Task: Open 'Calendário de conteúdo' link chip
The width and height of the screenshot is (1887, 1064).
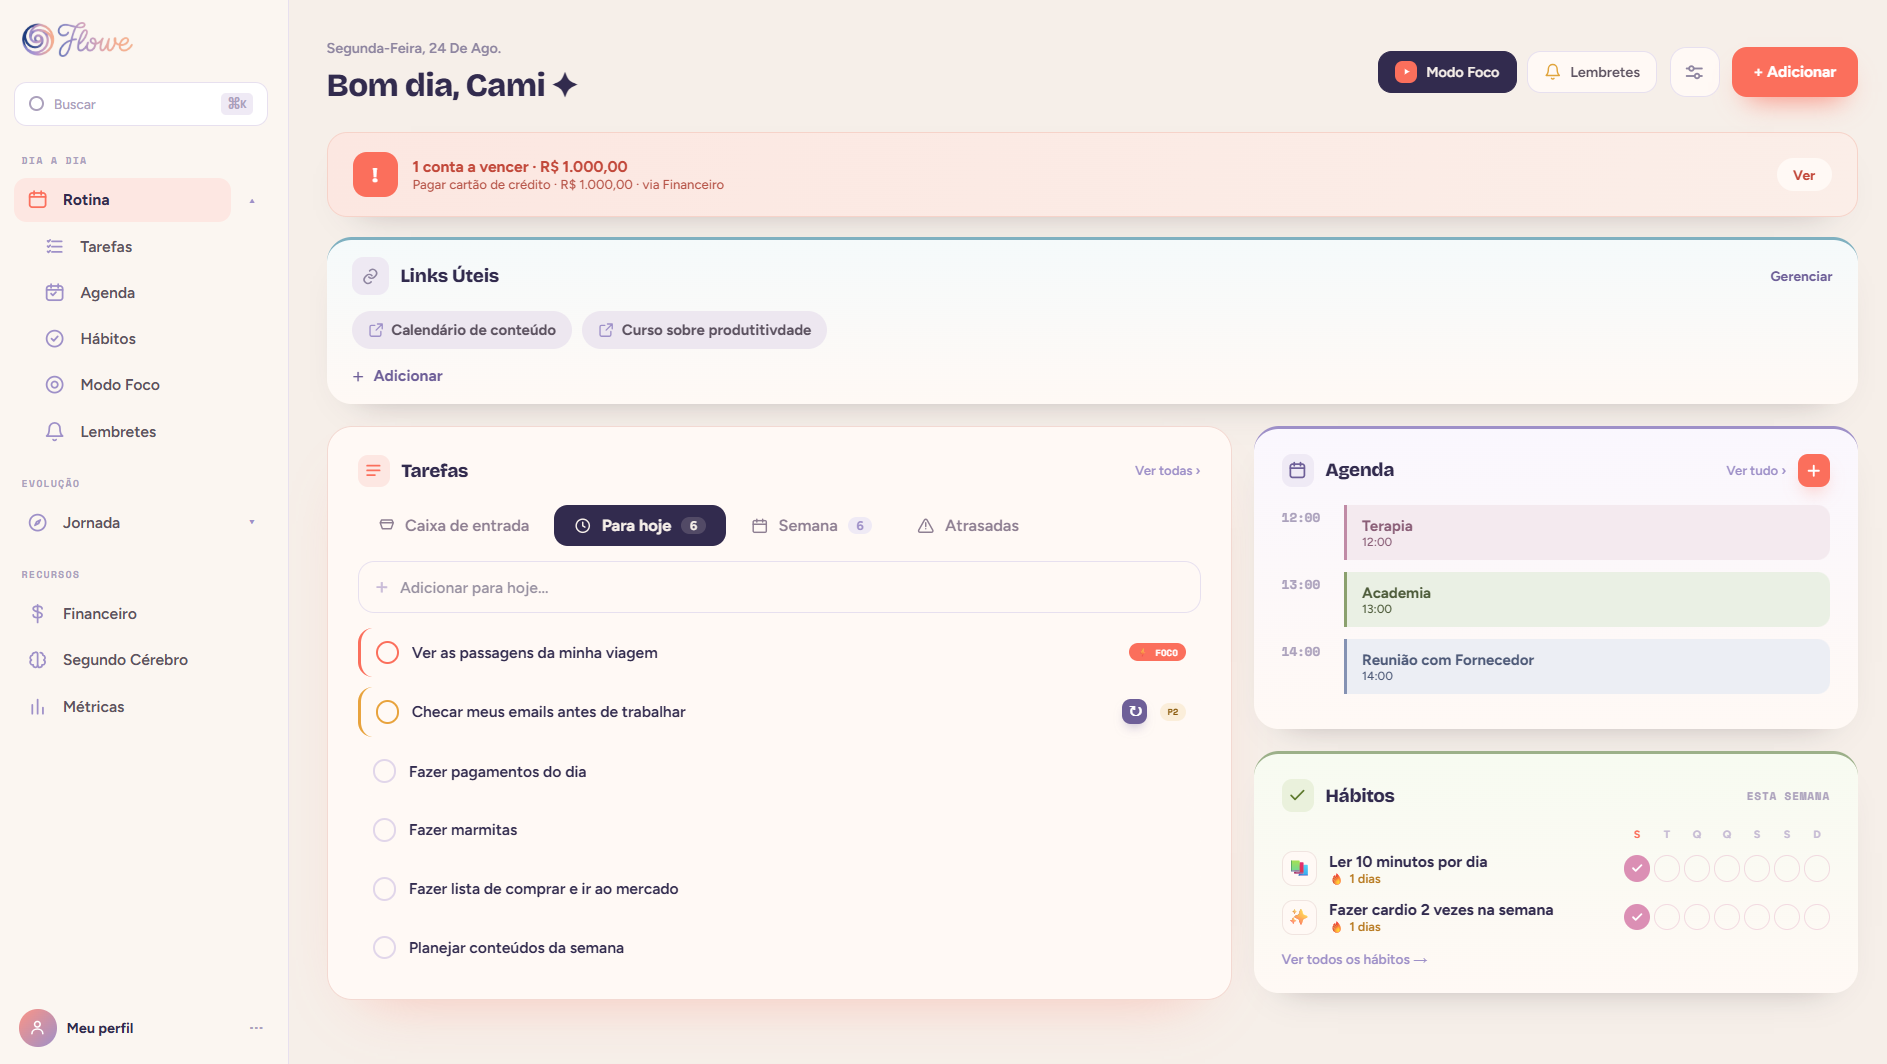Action: point(462,330)
